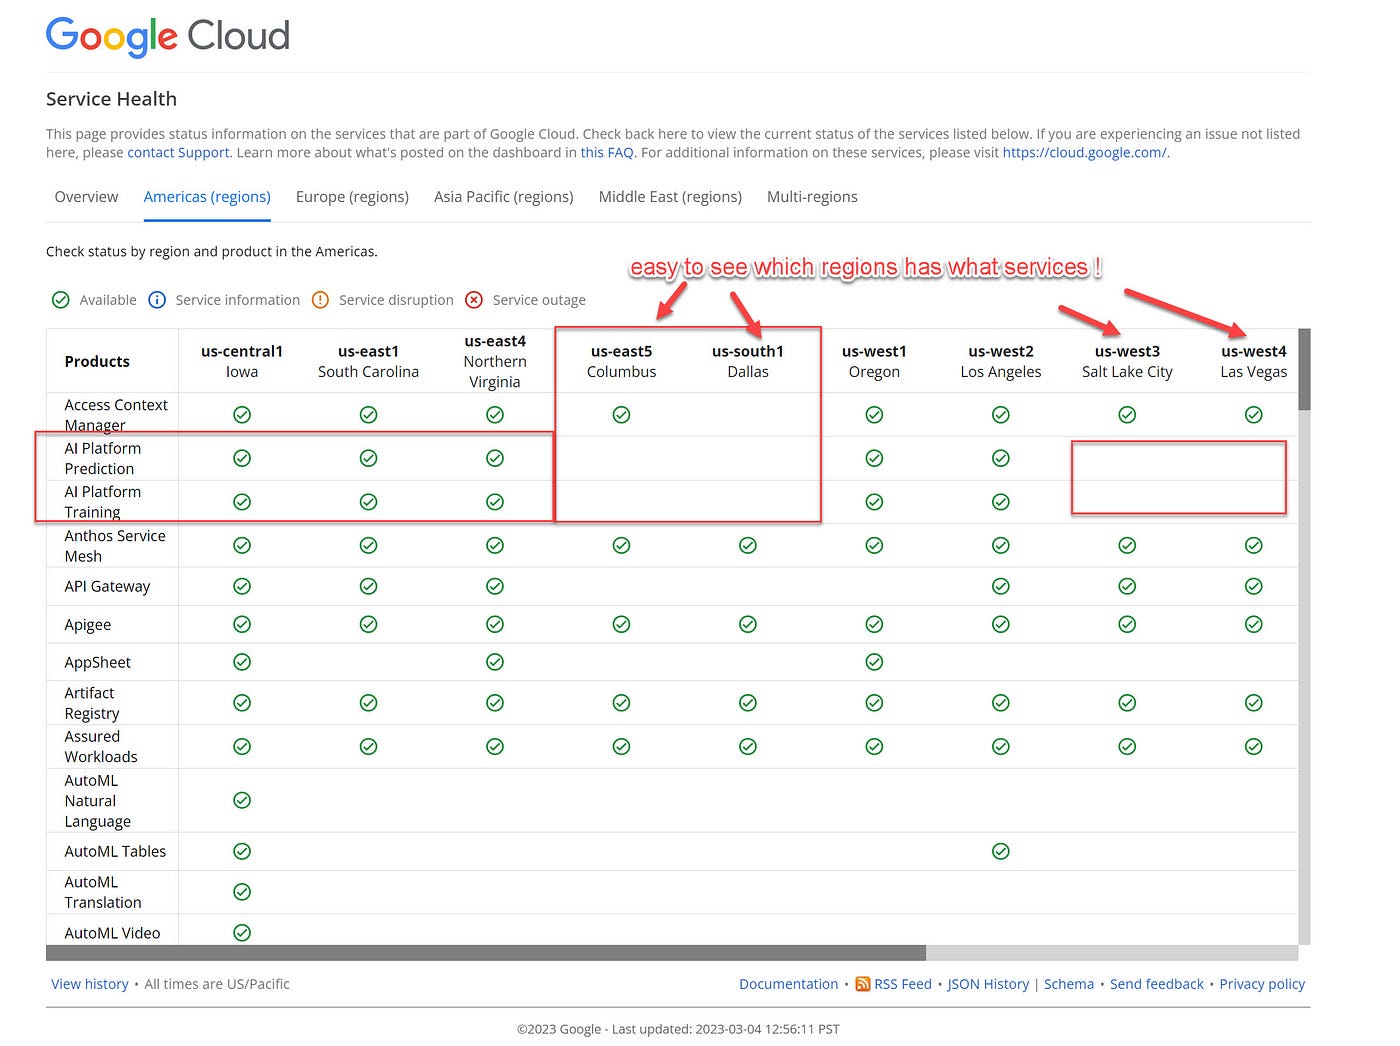Click AI Platform Prediction checkmark under us-east1
The width and height of the screenshot is (1400, 1046).
coord(368,458)
